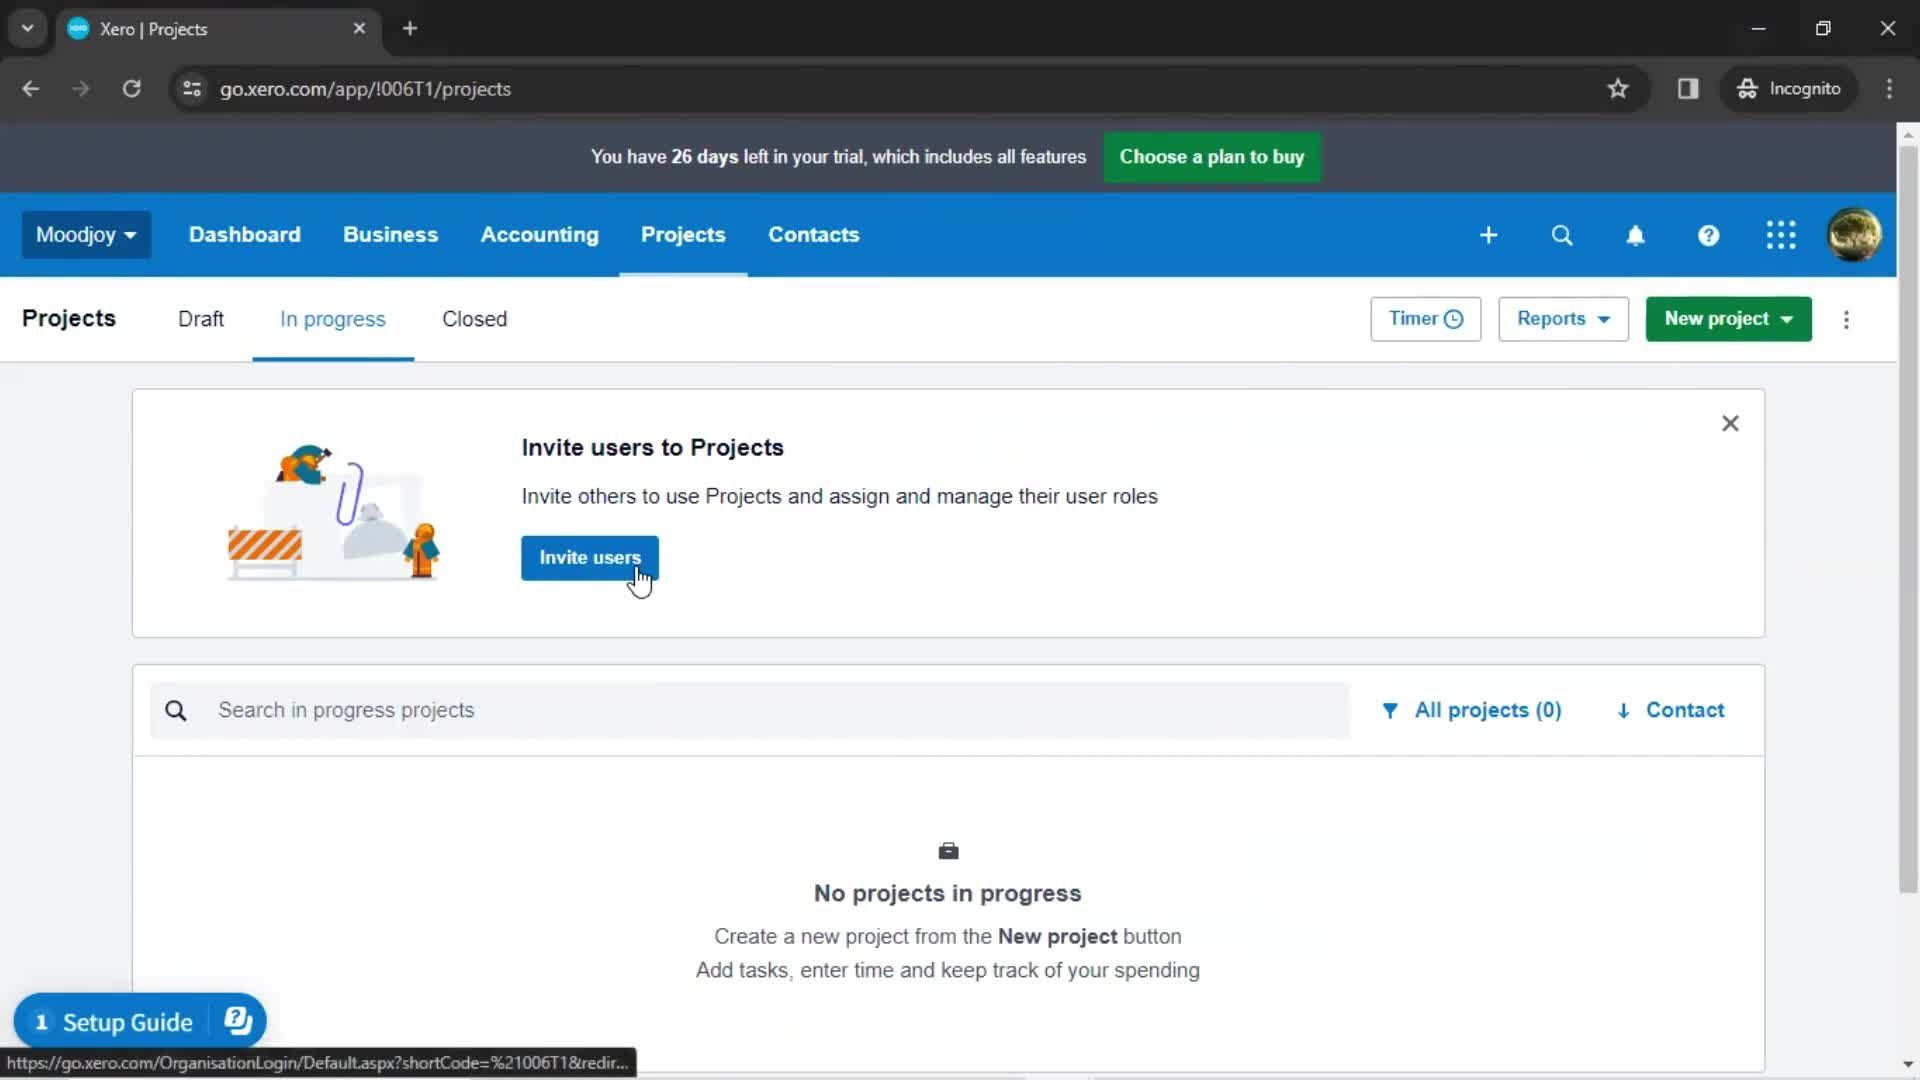This screenshot has width=1920, height=1080.
Task: Click the Incognito indicator
Action: 1789,89
